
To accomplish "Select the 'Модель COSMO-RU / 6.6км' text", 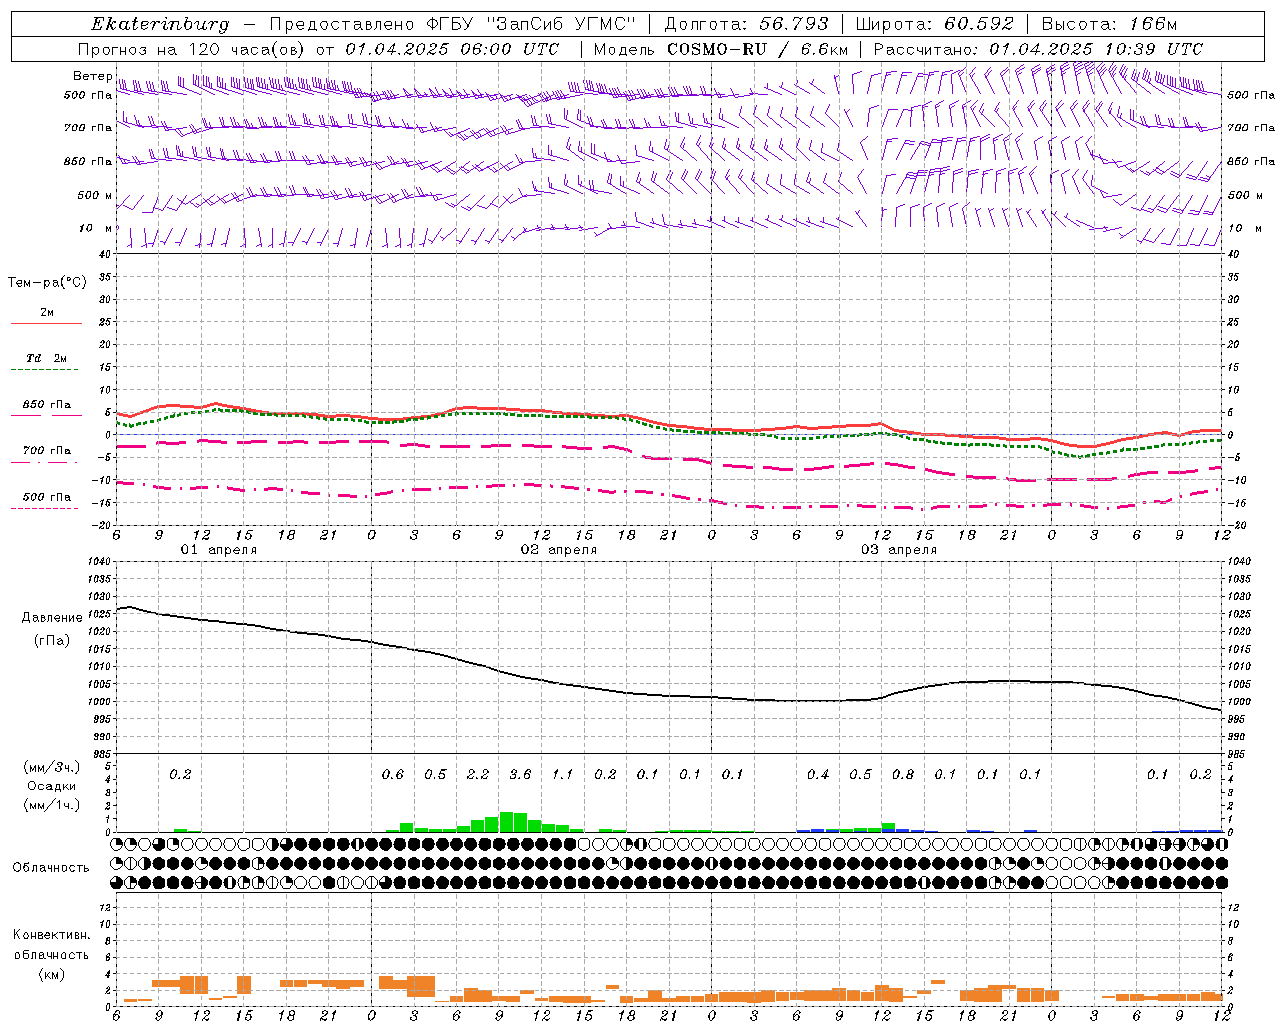I will point(721,49).
